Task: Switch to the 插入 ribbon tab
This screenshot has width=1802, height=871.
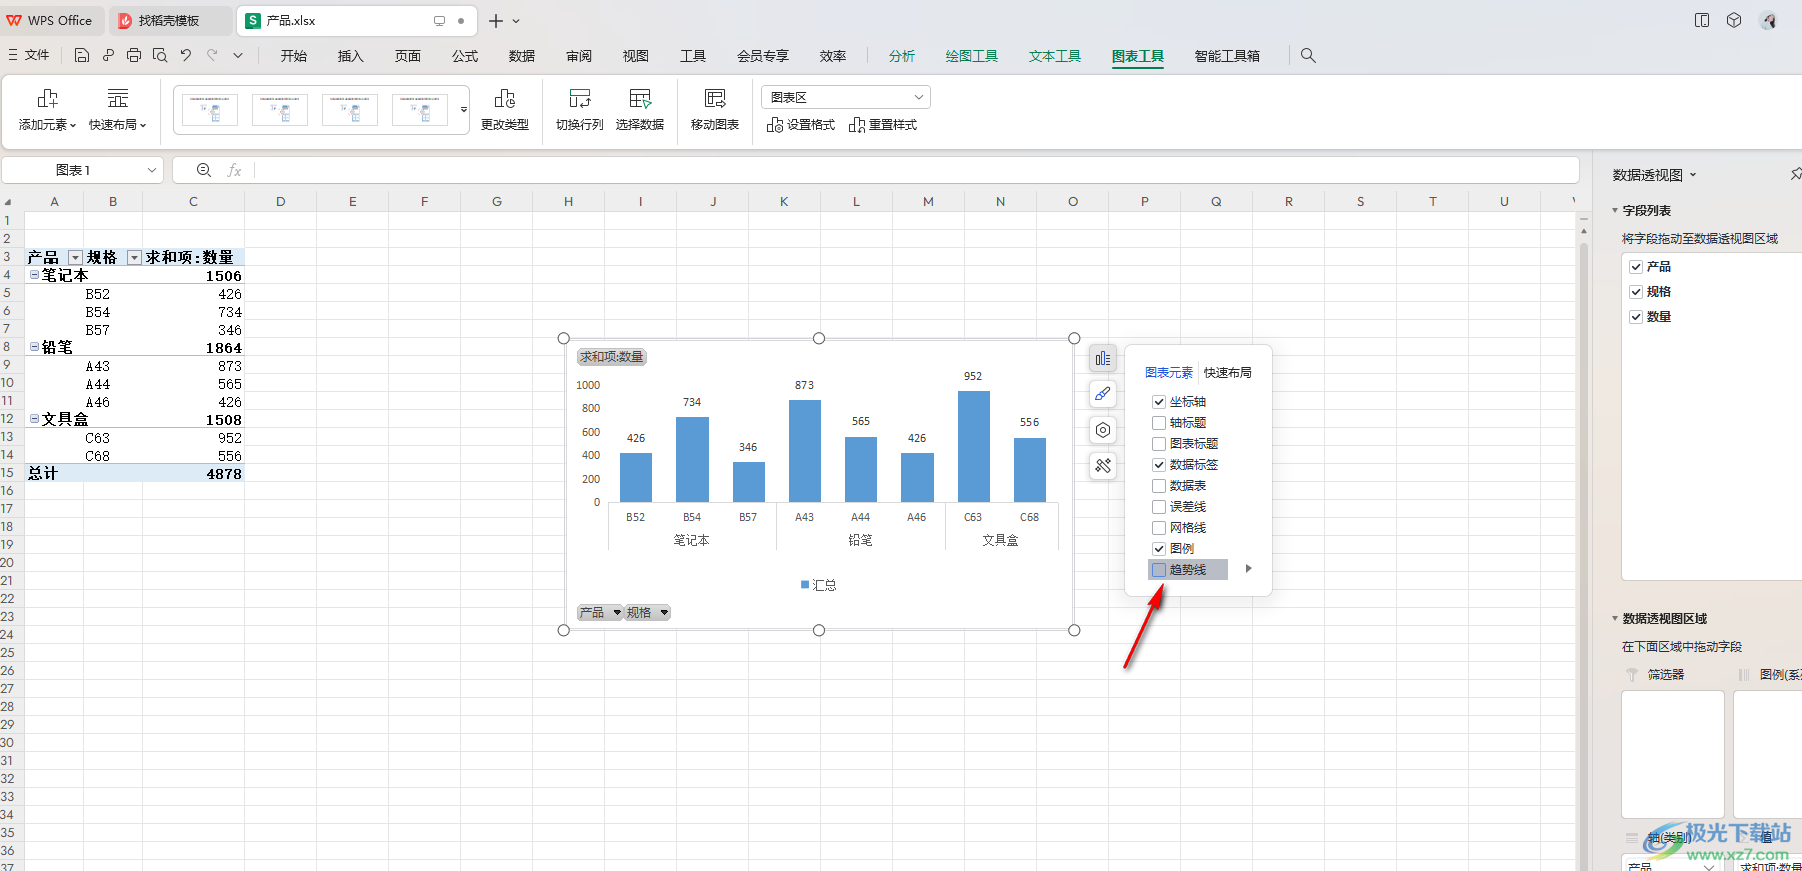Action: click(351, 56)
